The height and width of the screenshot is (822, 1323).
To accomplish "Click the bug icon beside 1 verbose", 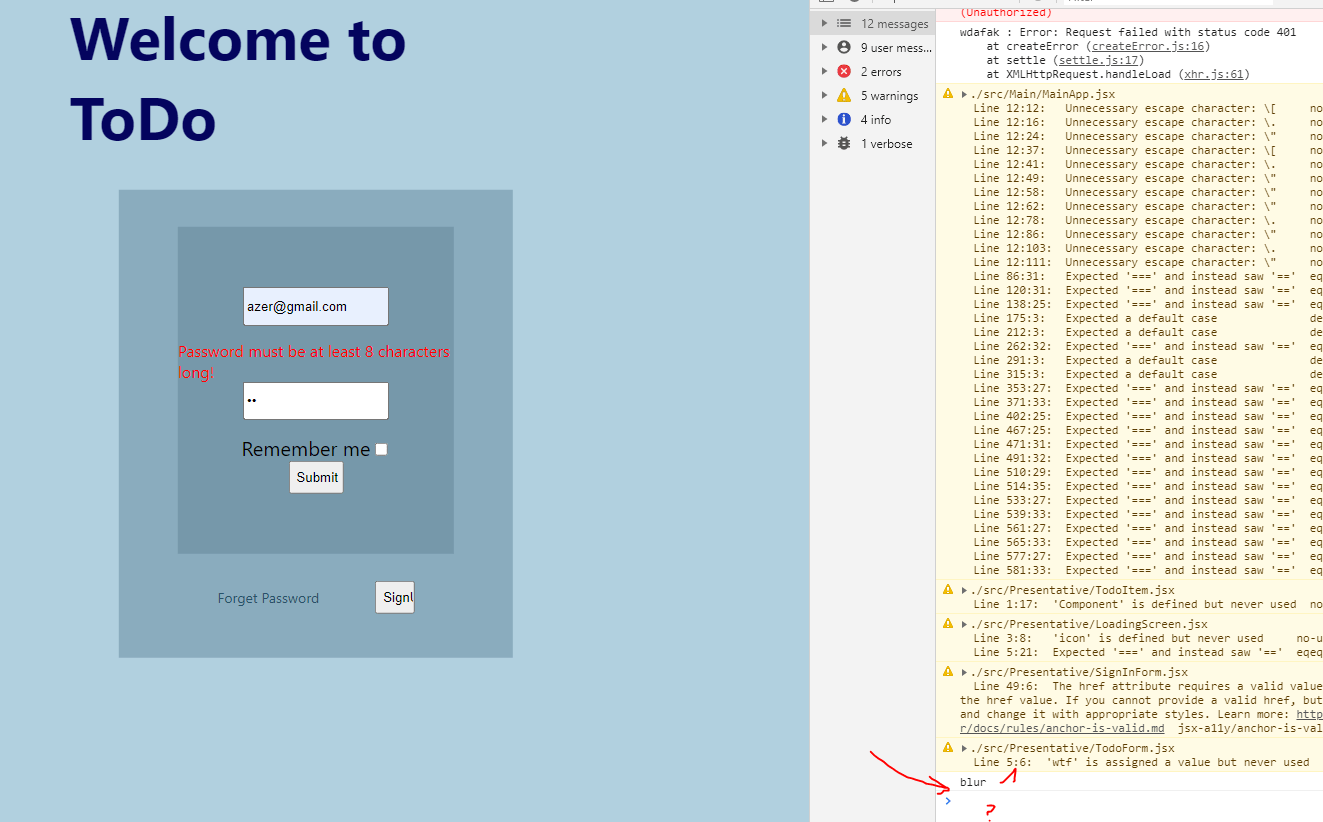I will tap(844, 143).
